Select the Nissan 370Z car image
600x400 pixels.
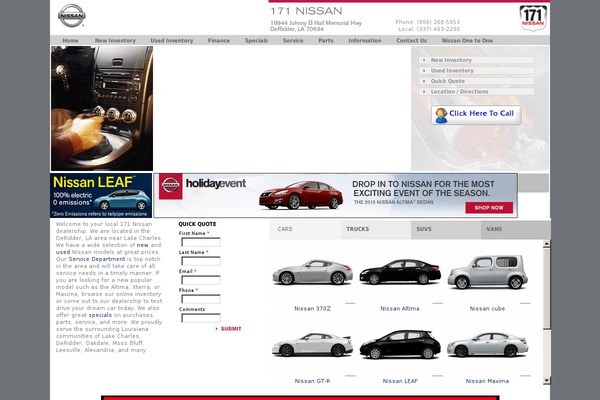[312, 272]
